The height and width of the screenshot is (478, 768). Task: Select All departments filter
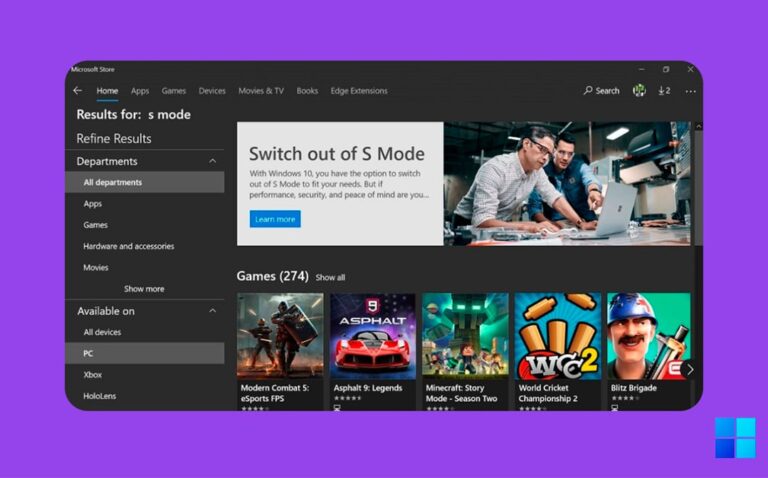point(145,182)
